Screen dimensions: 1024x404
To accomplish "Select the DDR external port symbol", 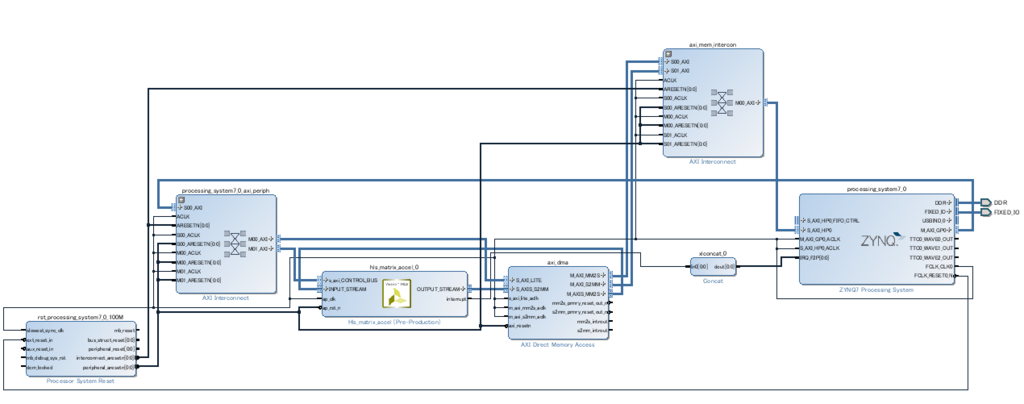I will (985, 202).
